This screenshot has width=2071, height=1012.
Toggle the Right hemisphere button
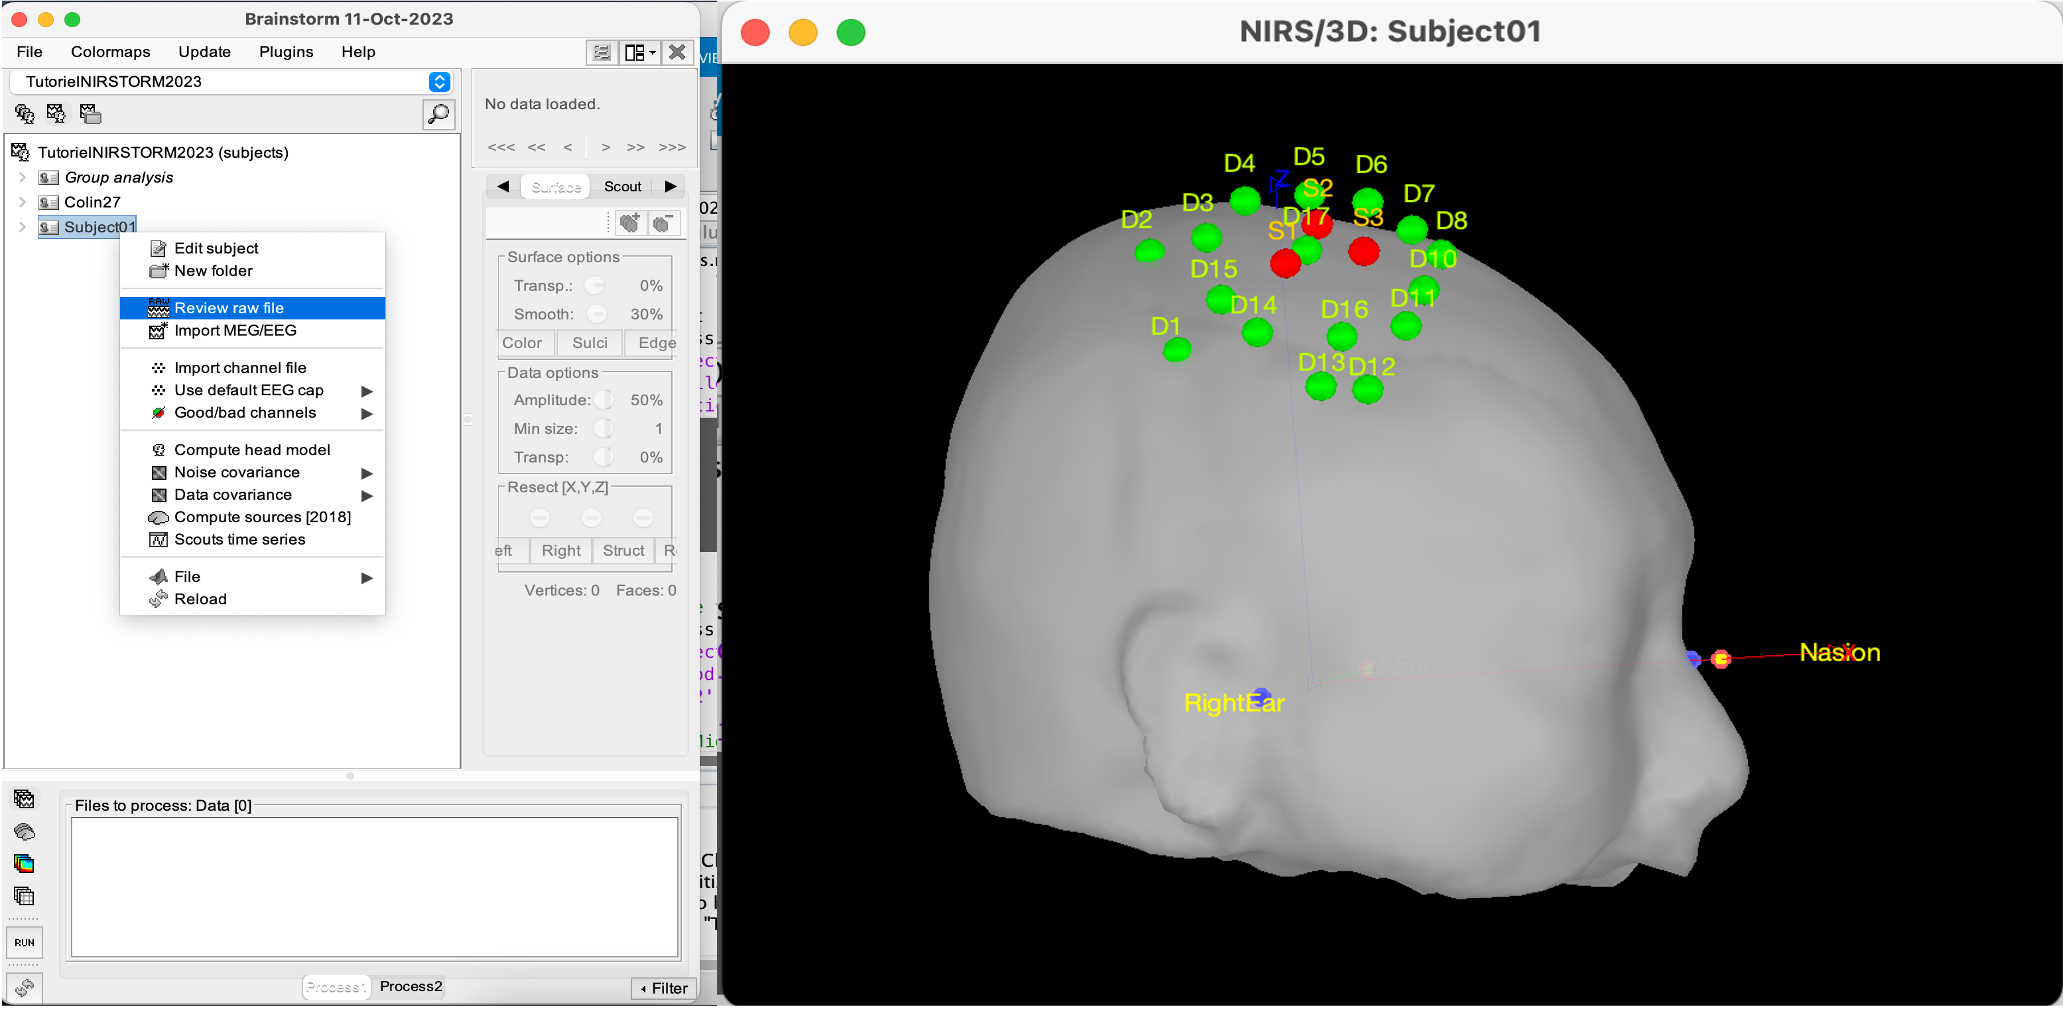(561, 551)
